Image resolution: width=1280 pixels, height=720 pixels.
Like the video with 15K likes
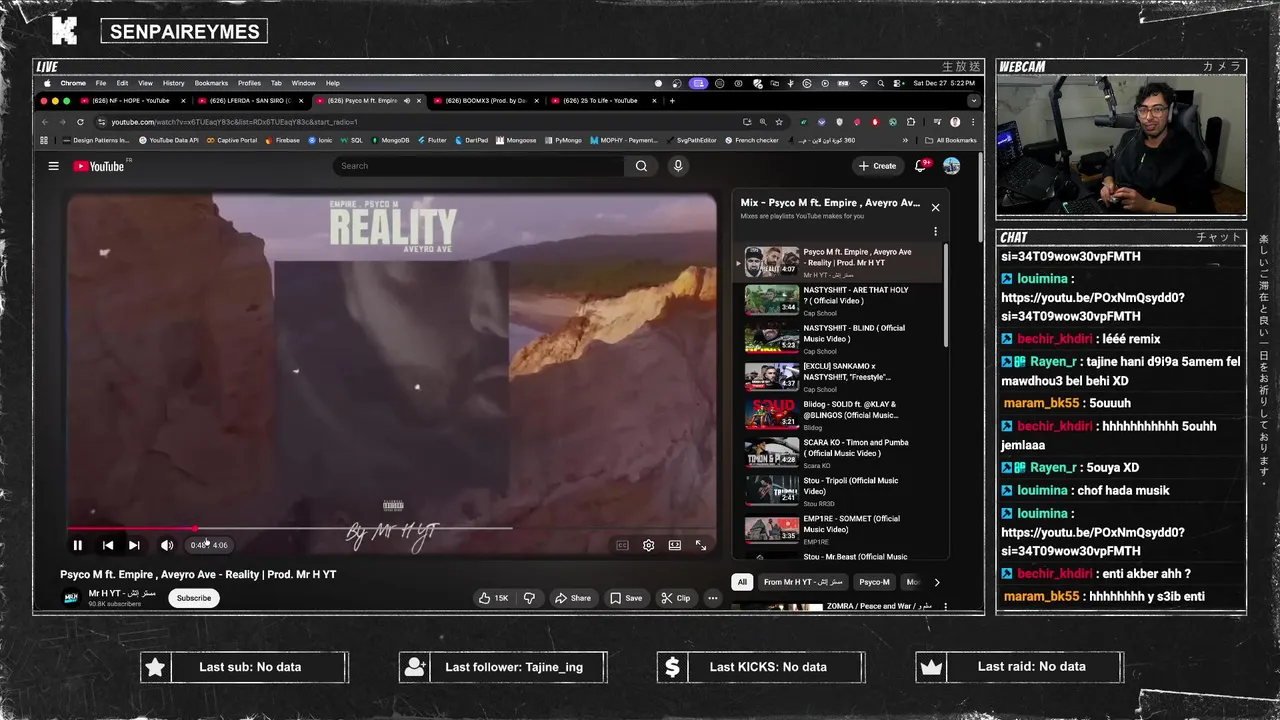coord(493,598)
